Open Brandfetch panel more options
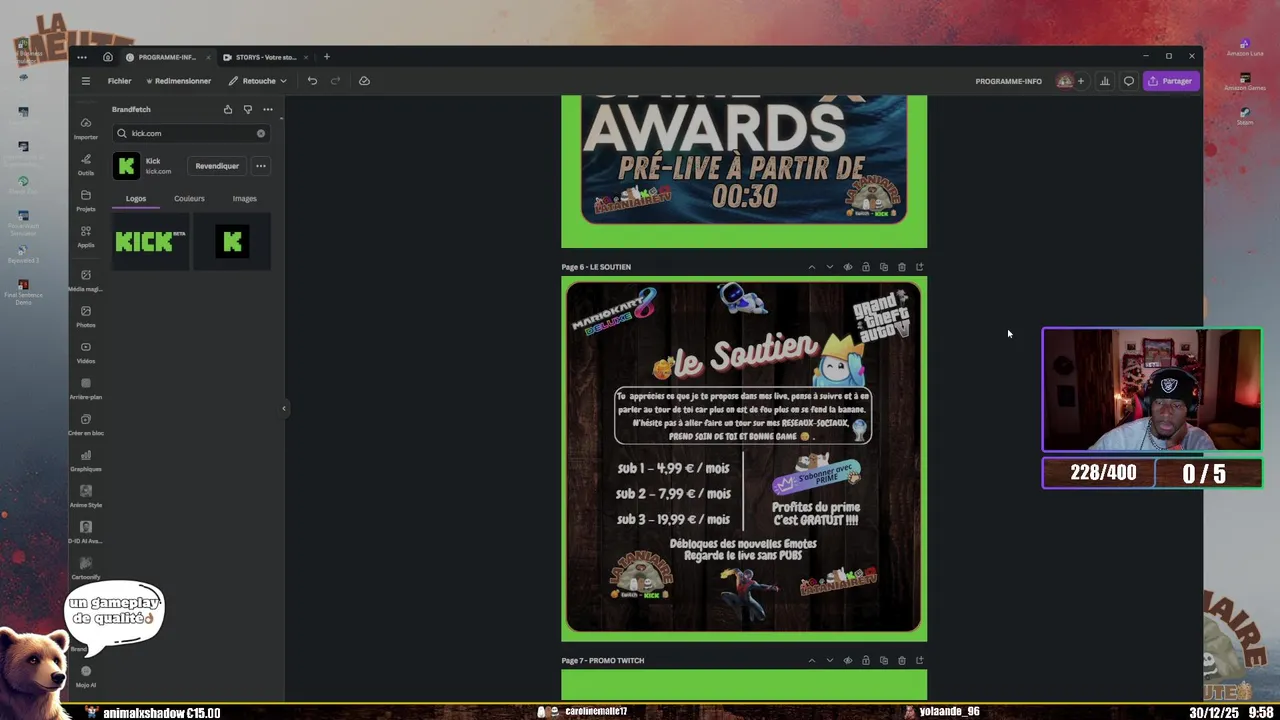Image resolution: width=1280 pixels, height=720 pixels. (267, 109)
